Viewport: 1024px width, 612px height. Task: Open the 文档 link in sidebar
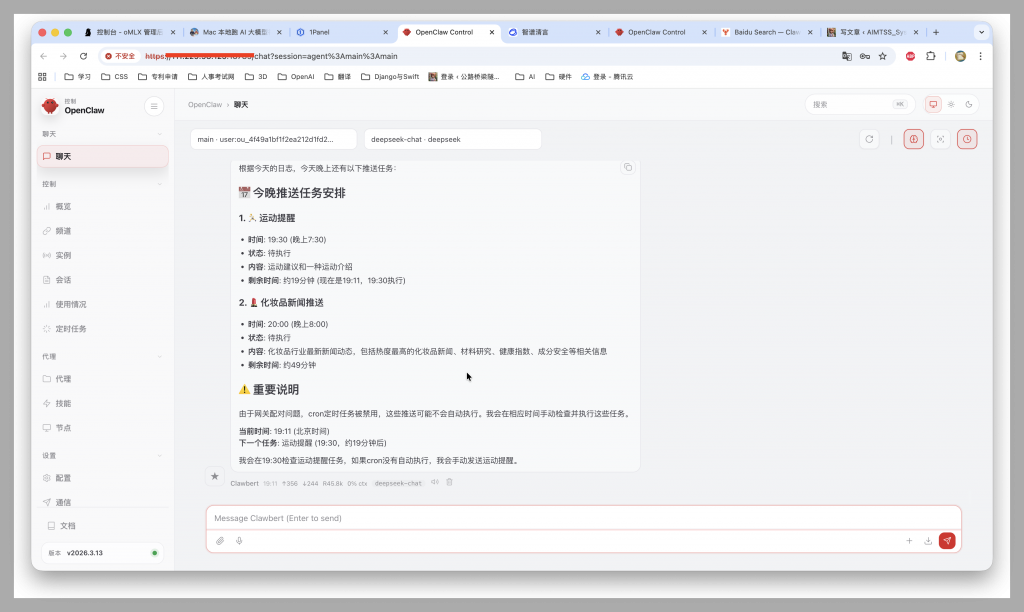(67, 525)
